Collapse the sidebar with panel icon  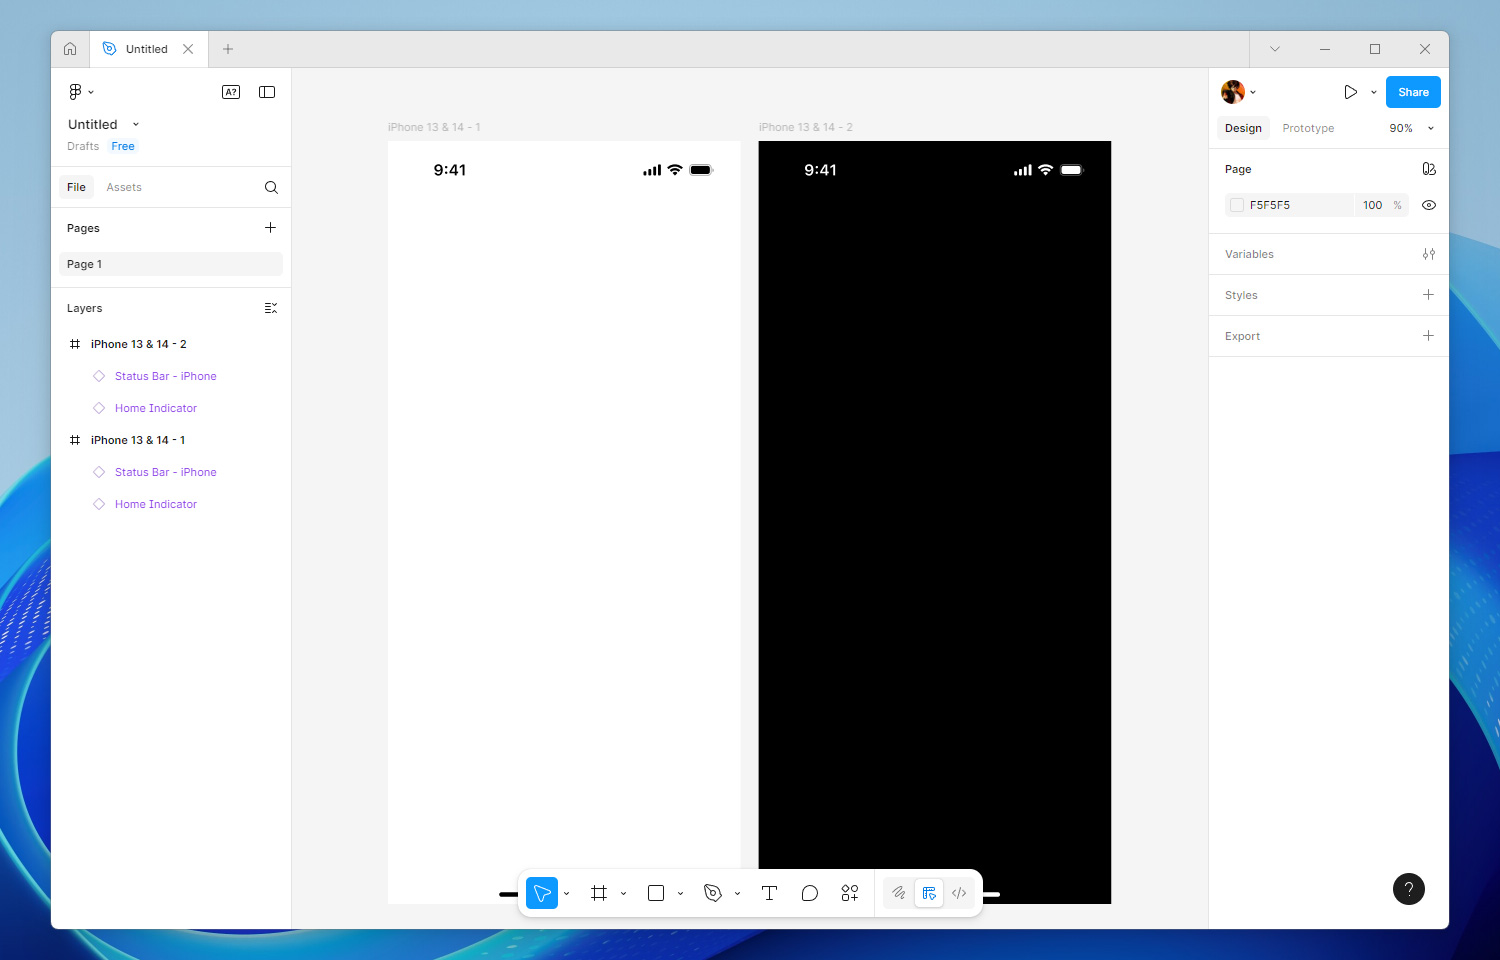click(x=267, y=92)
